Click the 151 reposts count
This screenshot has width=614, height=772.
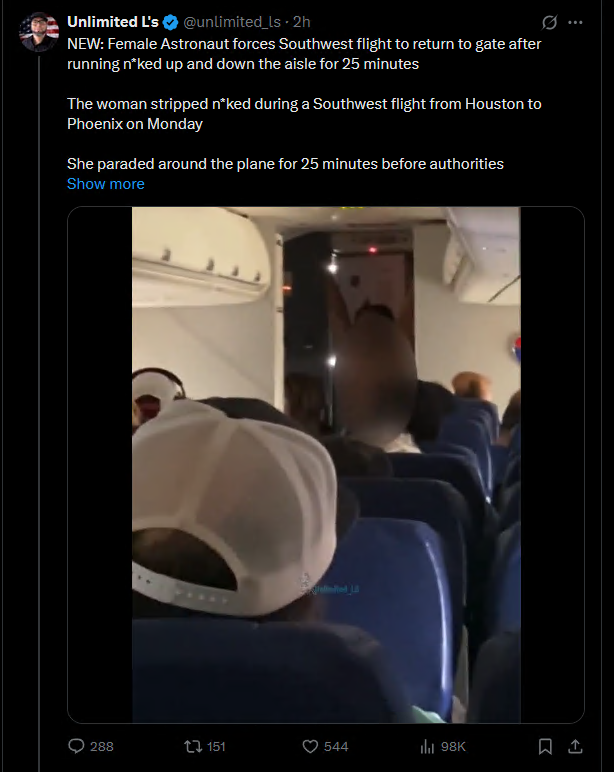click(x=216, y=747)
